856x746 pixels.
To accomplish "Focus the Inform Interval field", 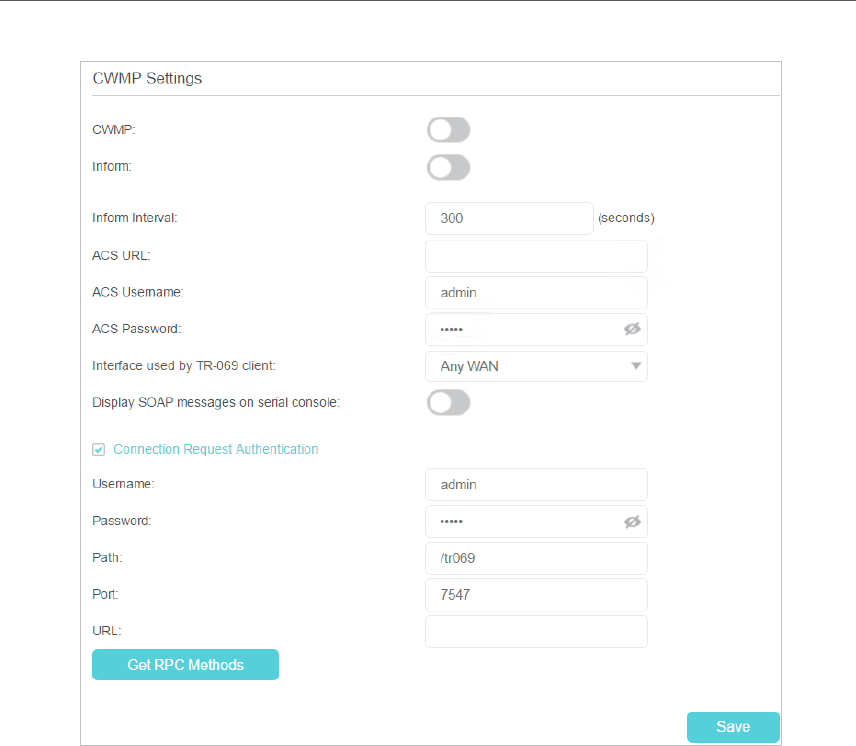I will click(509, 218).
